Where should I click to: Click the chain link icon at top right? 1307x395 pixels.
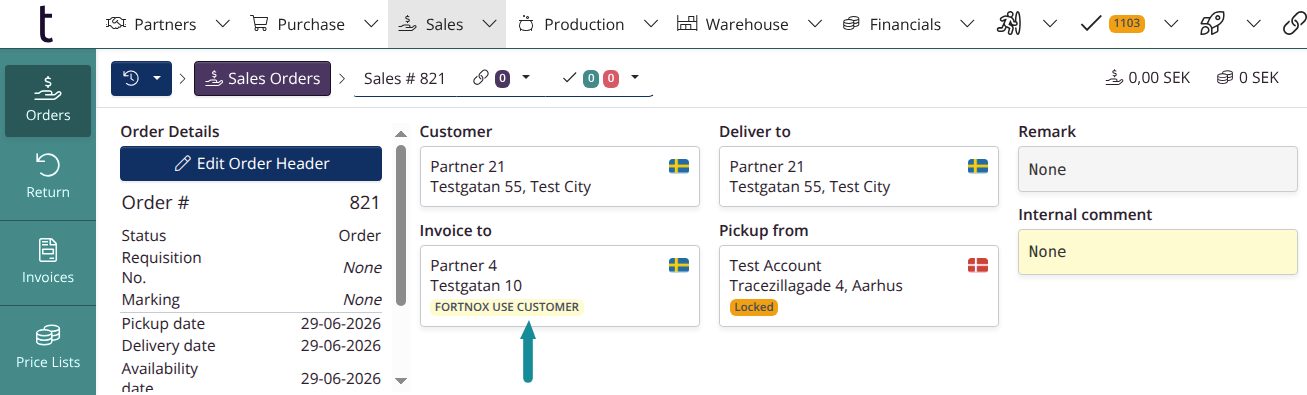tap(1293, 24)
